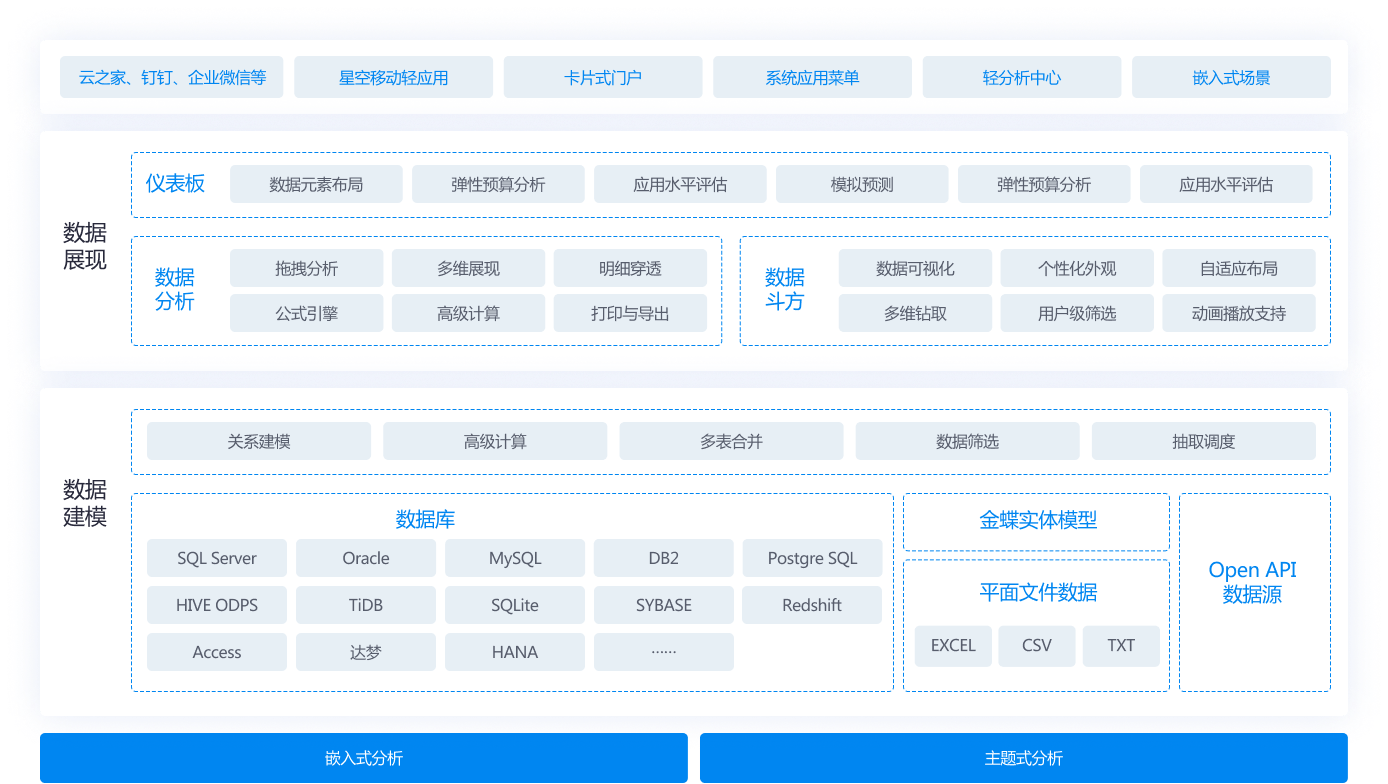Click the 仪表板 heading

[x=175, y=183]
